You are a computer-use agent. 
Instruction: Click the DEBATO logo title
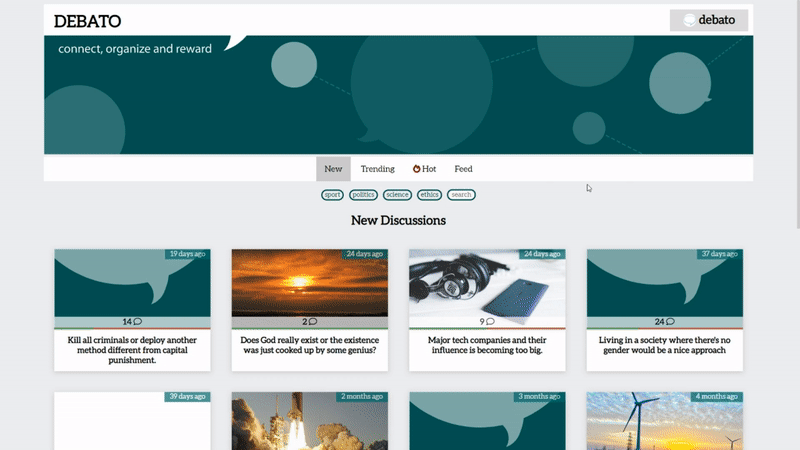click(x=87, y=21)
